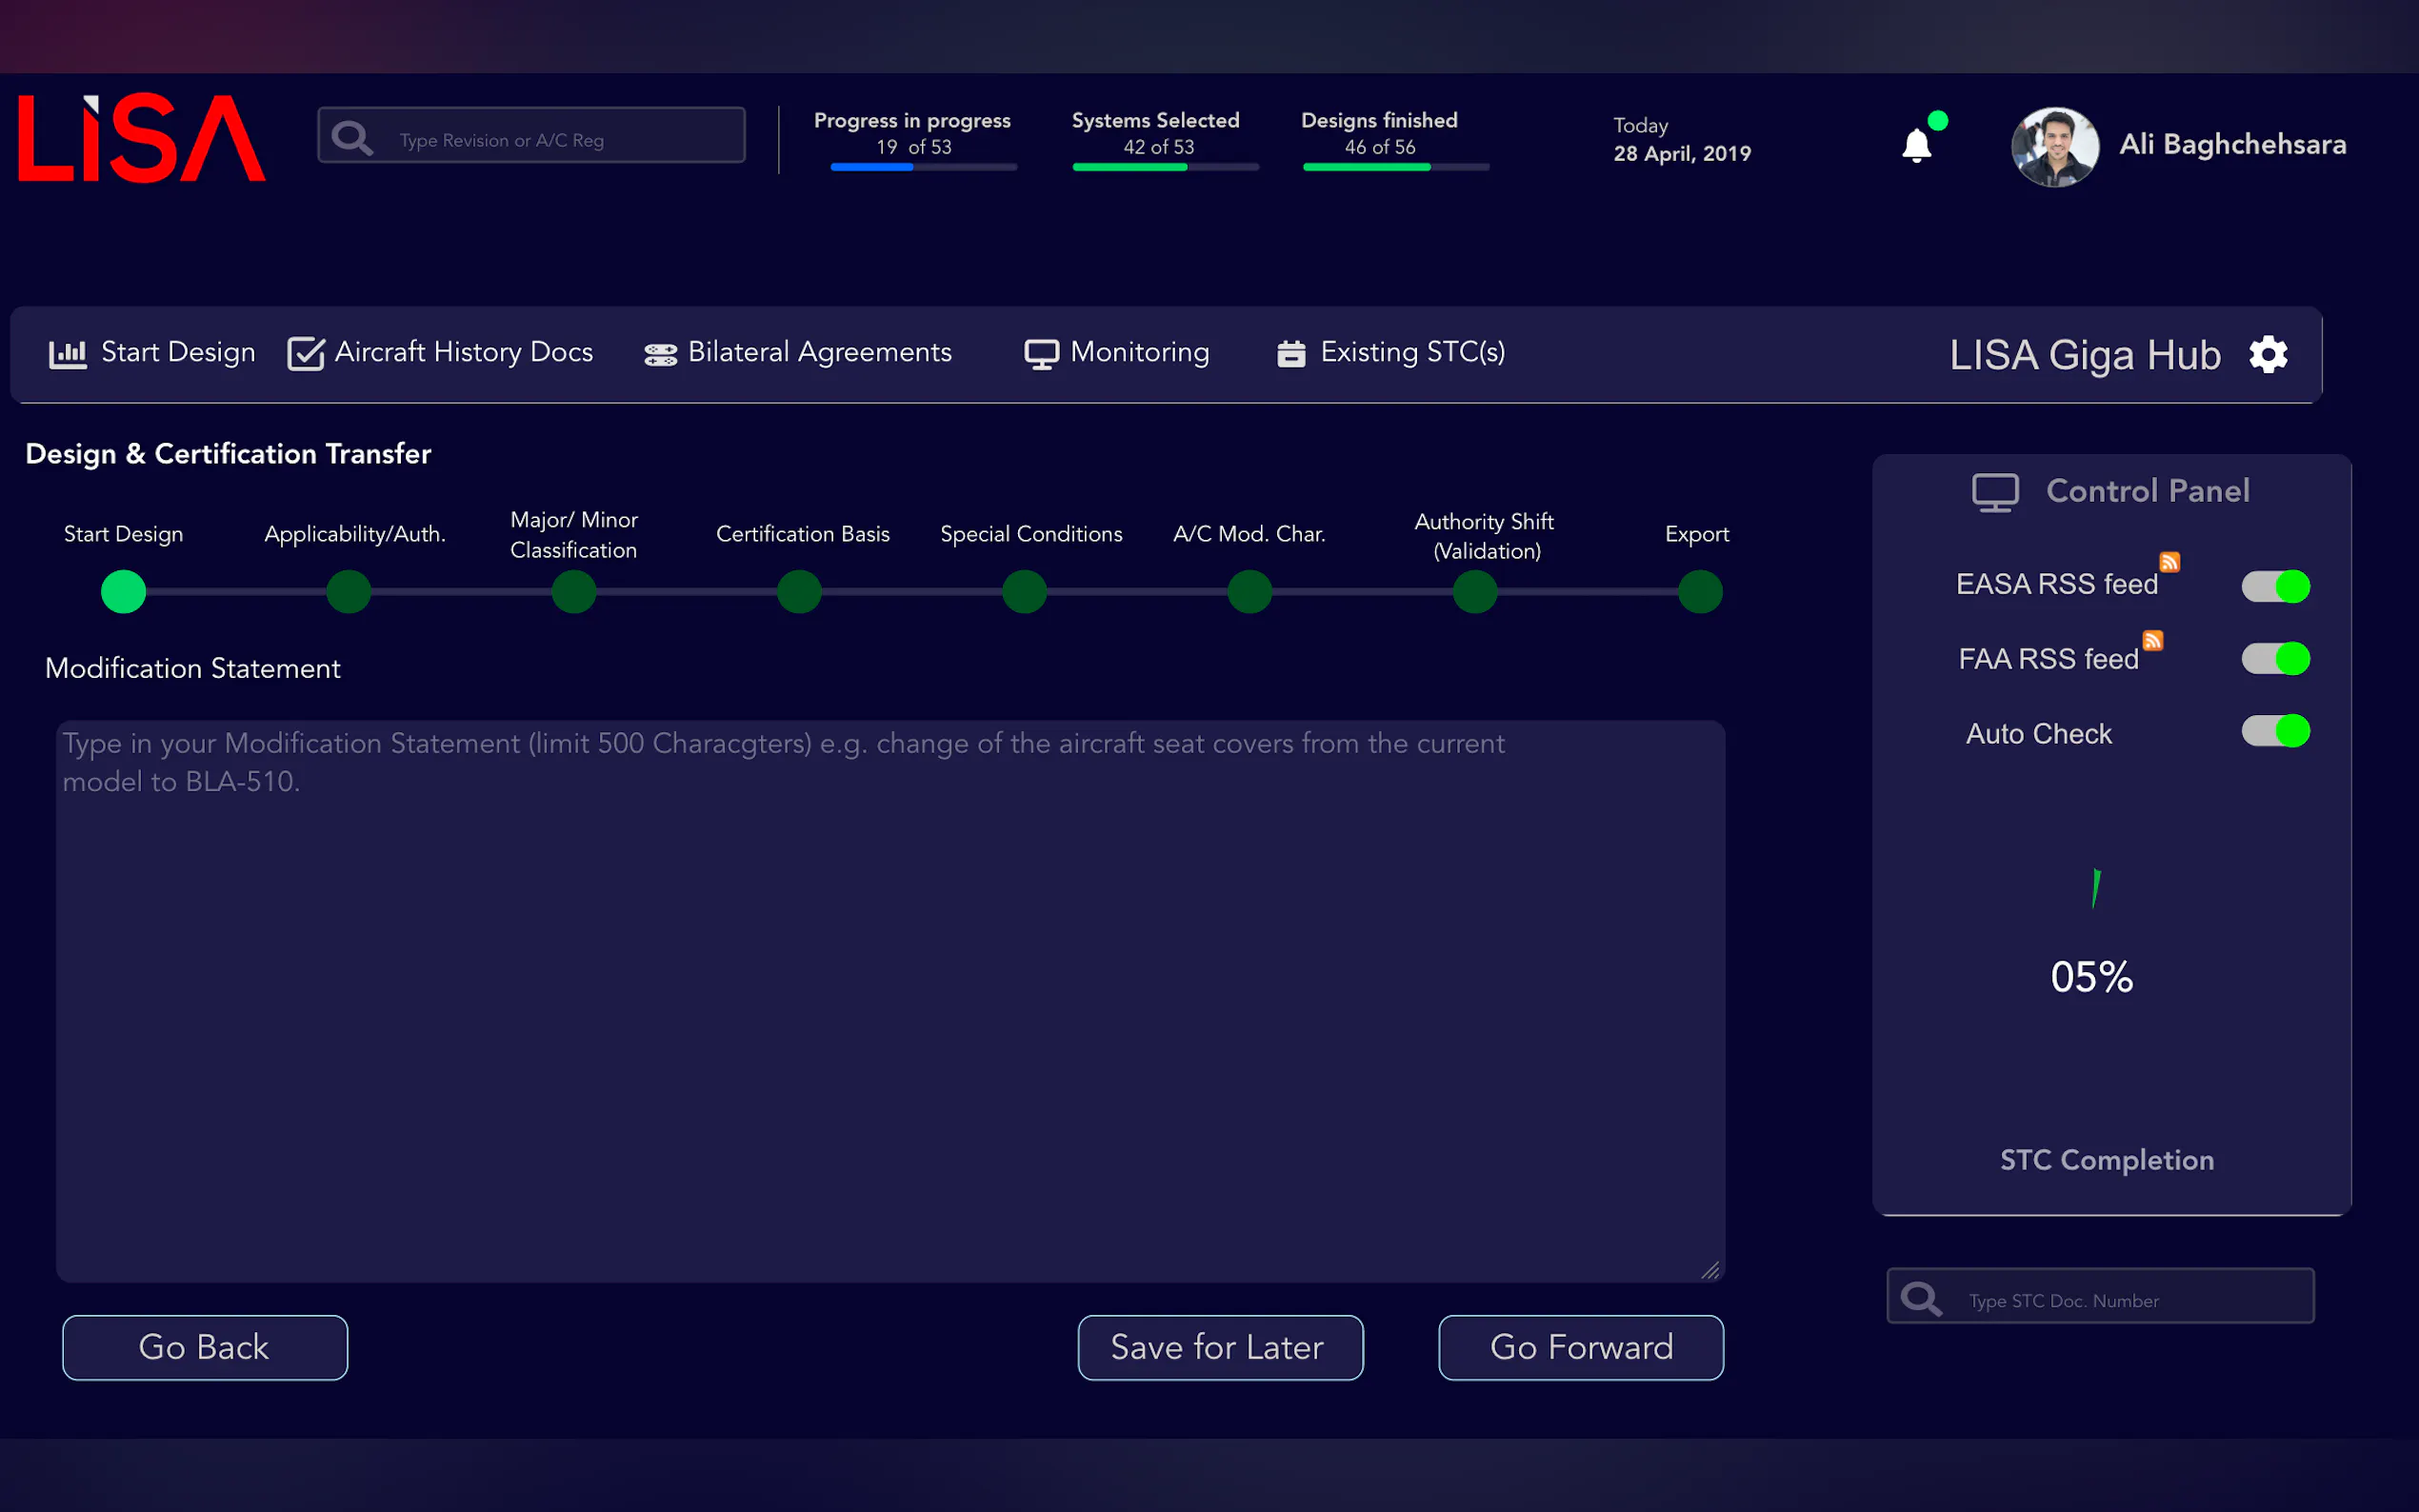Click the Control Panel monitor icon
The width and height of the screenshot is (2419, 1512).
[1995, 491]
